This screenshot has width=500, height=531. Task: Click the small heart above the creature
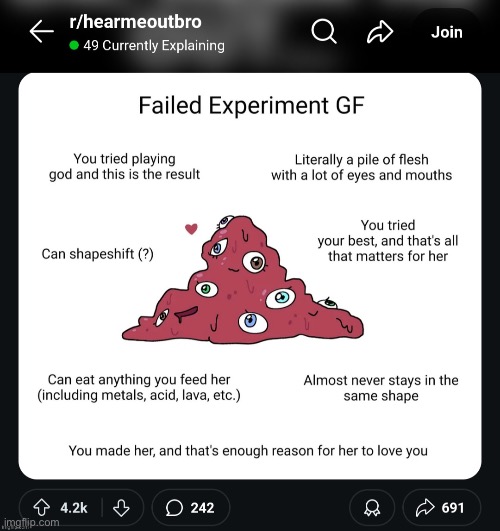[x=191, y=229]
